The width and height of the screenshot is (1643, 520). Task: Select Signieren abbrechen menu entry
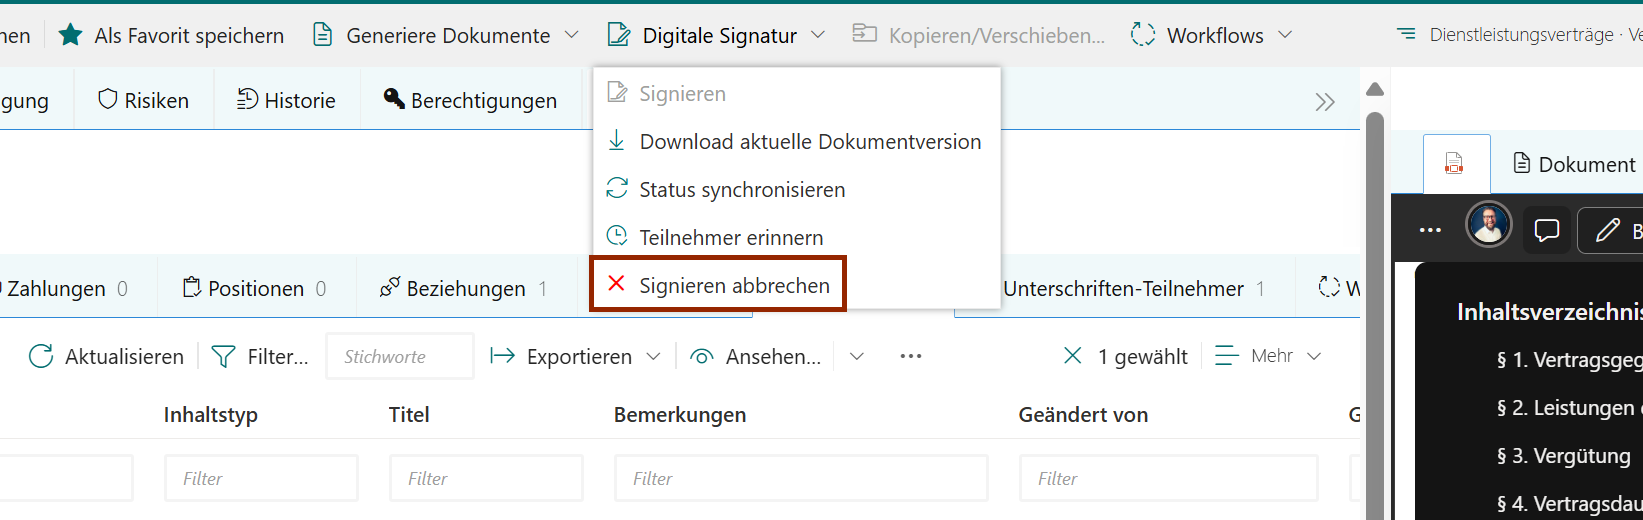[x=733, y=285]
